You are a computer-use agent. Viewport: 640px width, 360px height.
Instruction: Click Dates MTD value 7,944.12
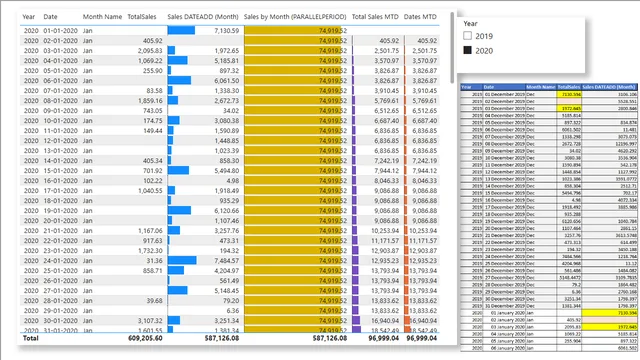coord(424,171)
